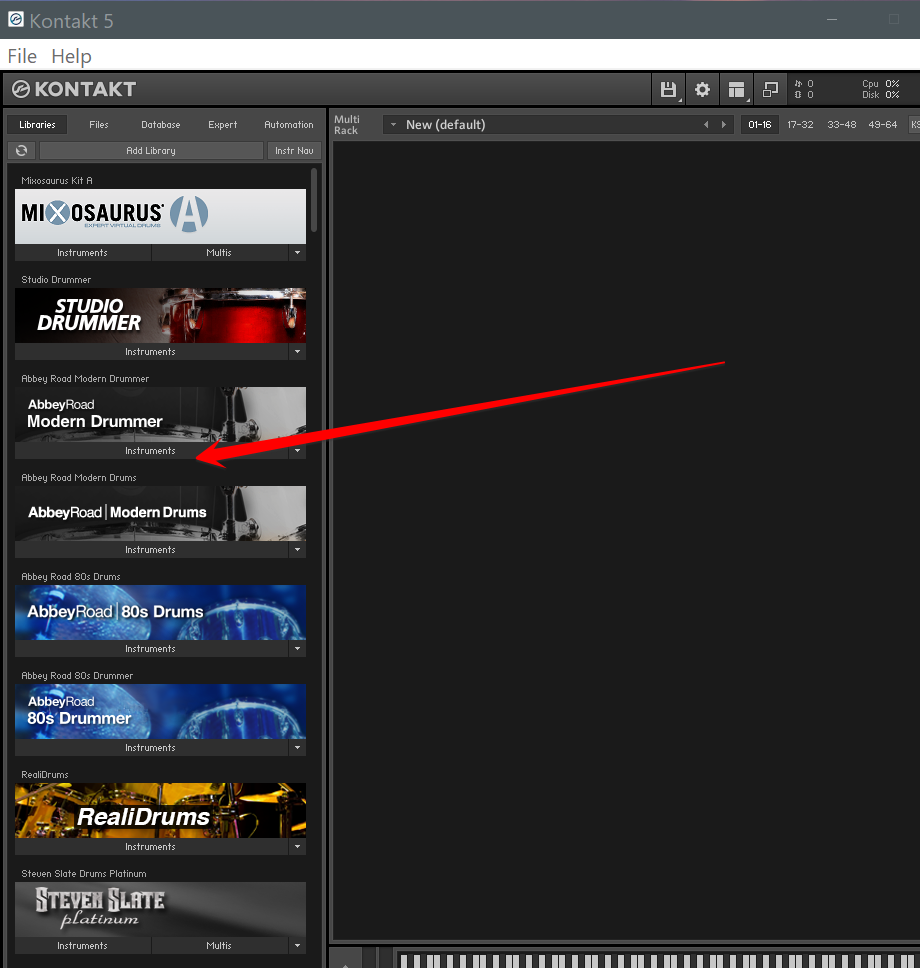Click AbbeyRoad Modern Drums banner
This screenshot has height=968, width=920.
pyautogui.click(x=161, y=513)
